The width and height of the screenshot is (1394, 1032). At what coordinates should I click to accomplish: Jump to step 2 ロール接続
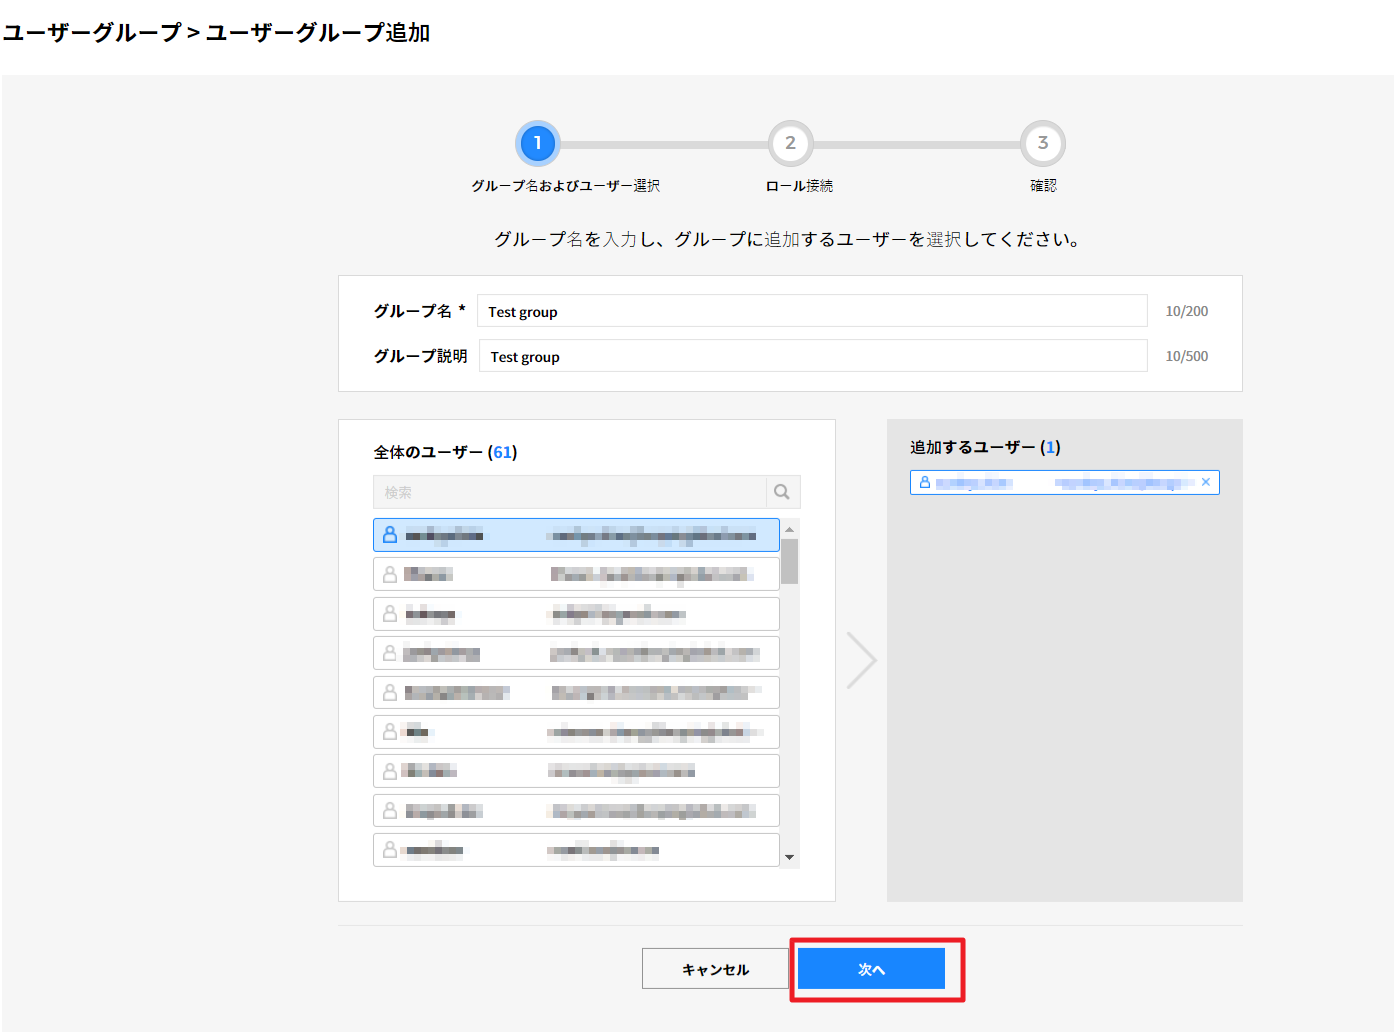click(x=790, y=144)
